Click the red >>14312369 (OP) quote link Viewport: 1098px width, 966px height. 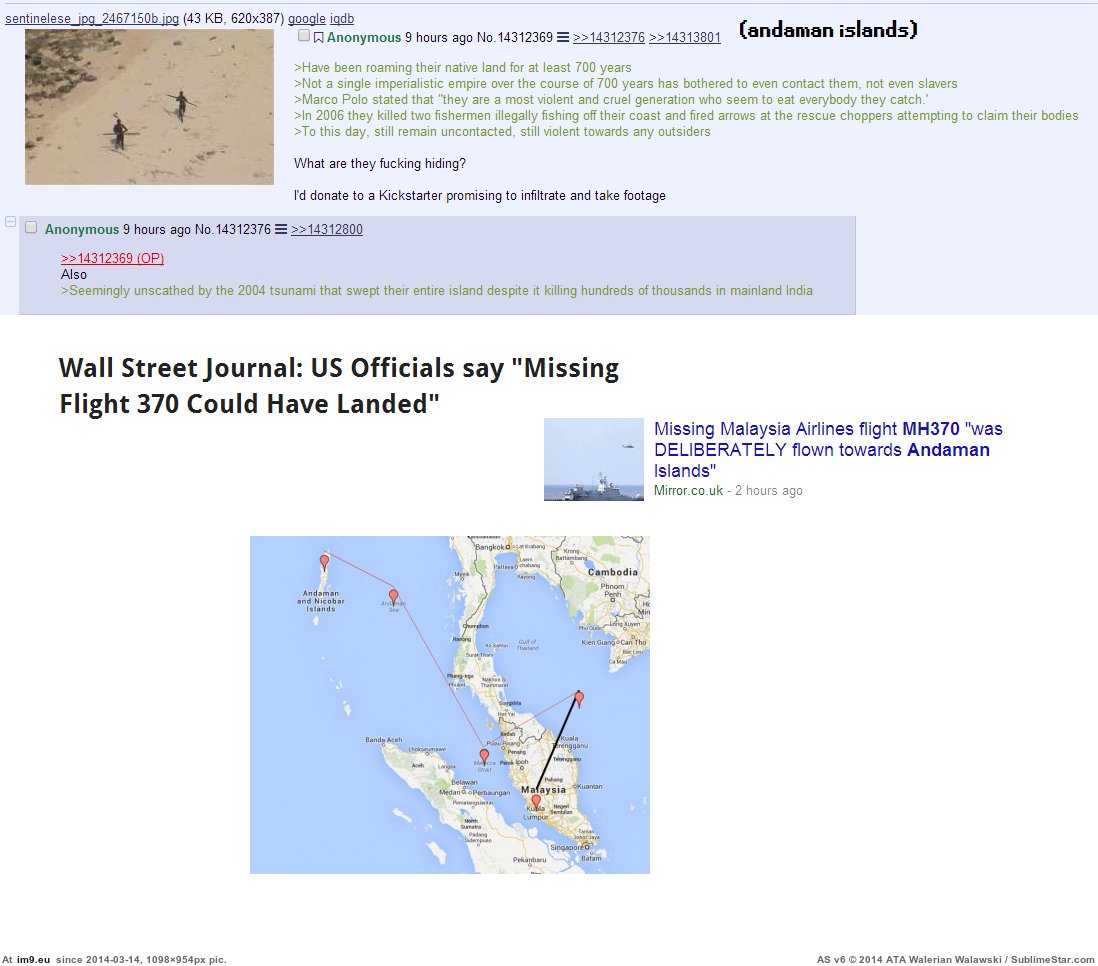click(112, 258)
